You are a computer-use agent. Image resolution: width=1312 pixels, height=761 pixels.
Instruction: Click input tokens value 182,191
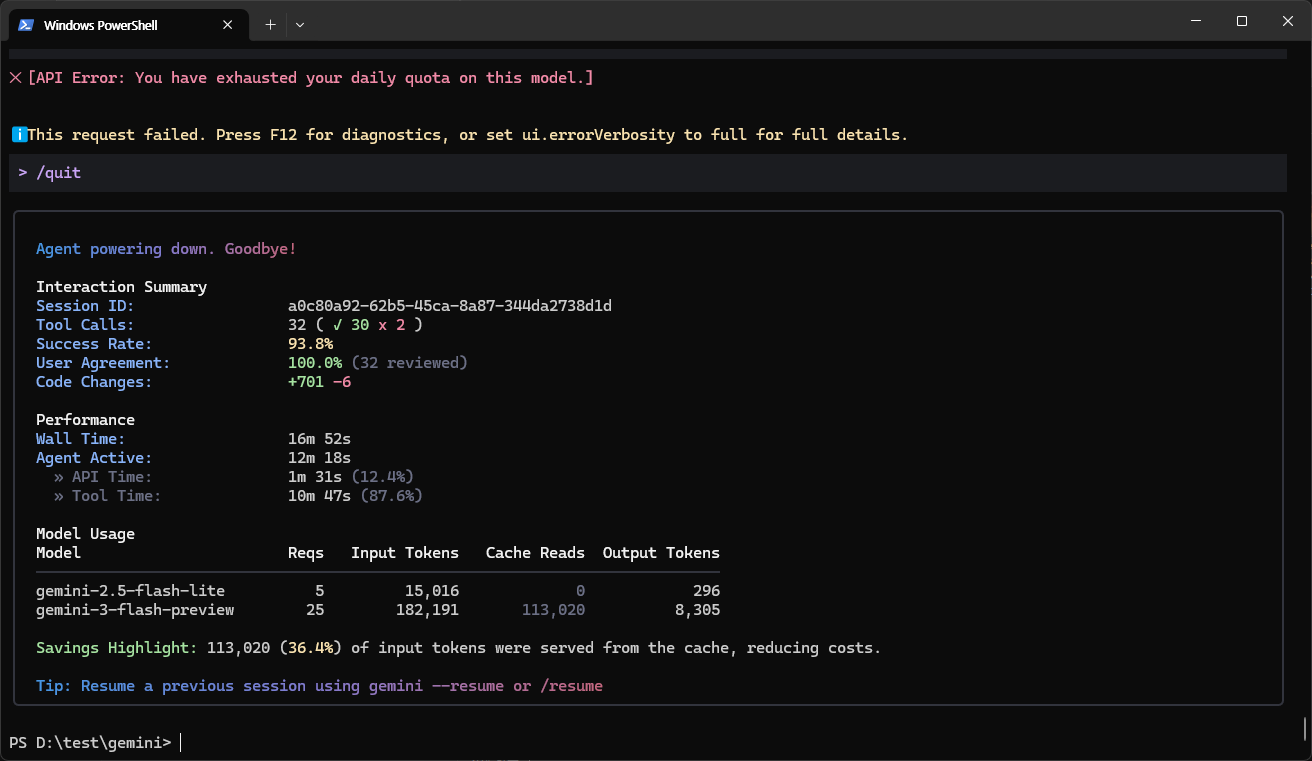click(427, 609)
